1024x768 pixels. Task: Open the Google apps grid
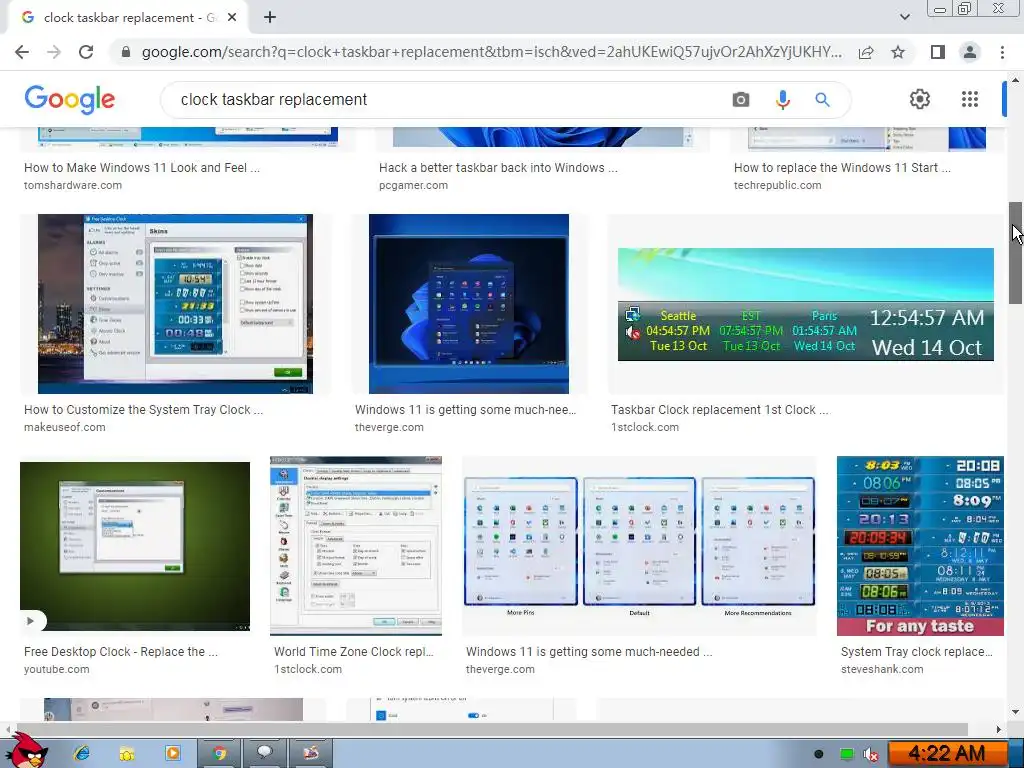970,99
